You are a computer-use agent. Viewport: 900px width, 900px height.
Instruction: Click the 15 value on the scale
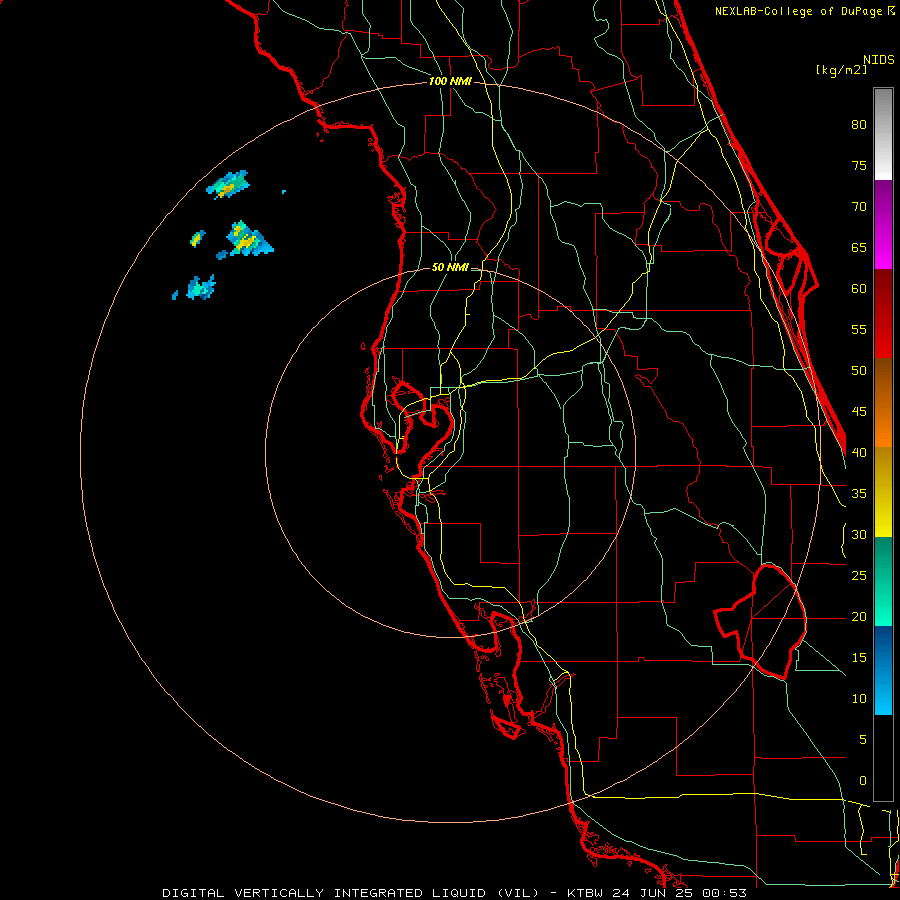(x=859, y=657)
